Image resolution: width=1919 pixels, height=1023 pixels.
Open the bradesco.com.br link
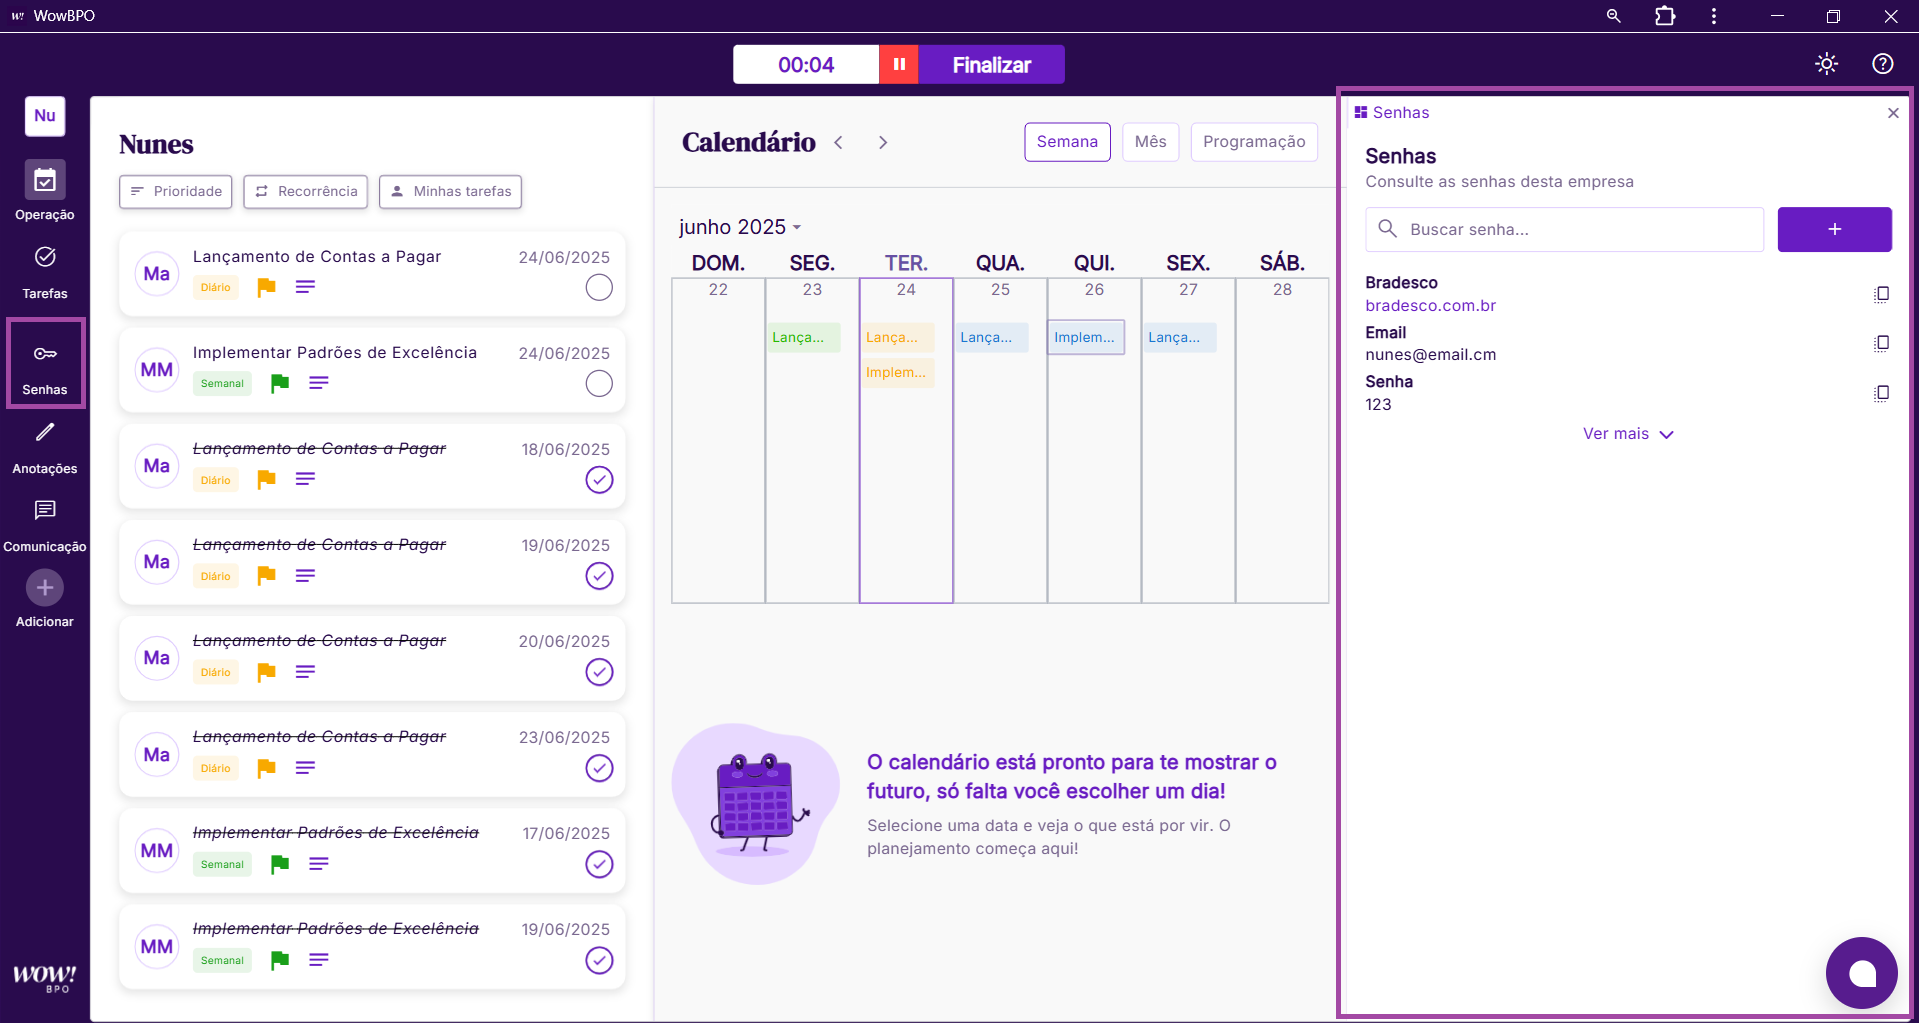pyautogui.click(x=1430, y=306)
